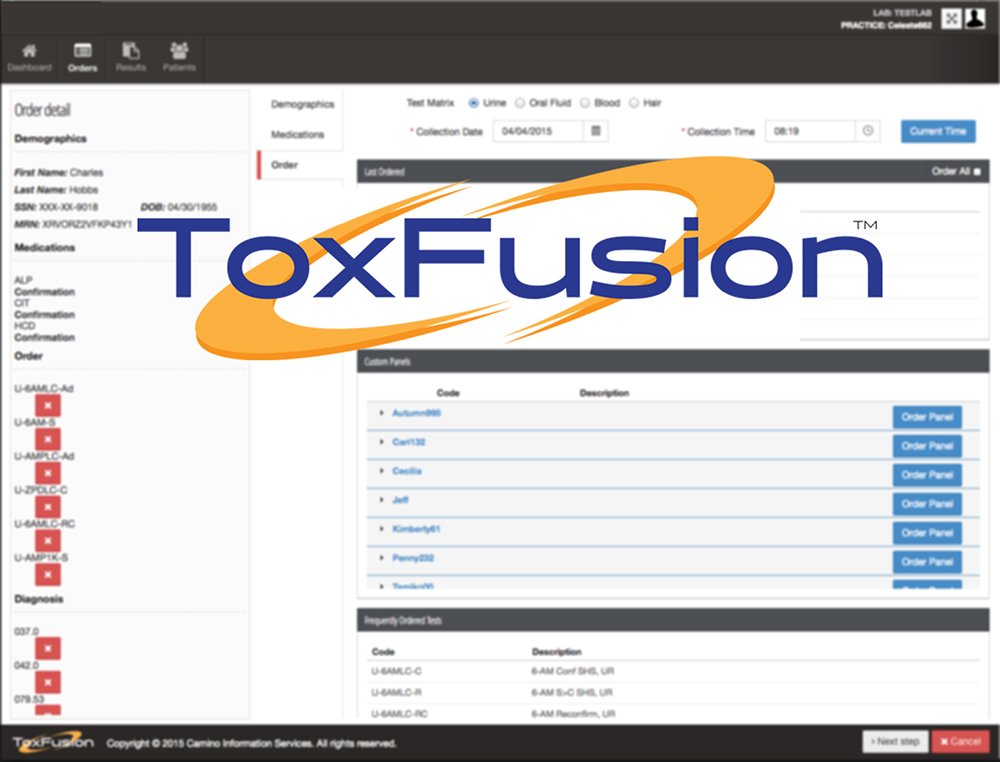Expand the Autumn995 custom panel

click(381, 413)
